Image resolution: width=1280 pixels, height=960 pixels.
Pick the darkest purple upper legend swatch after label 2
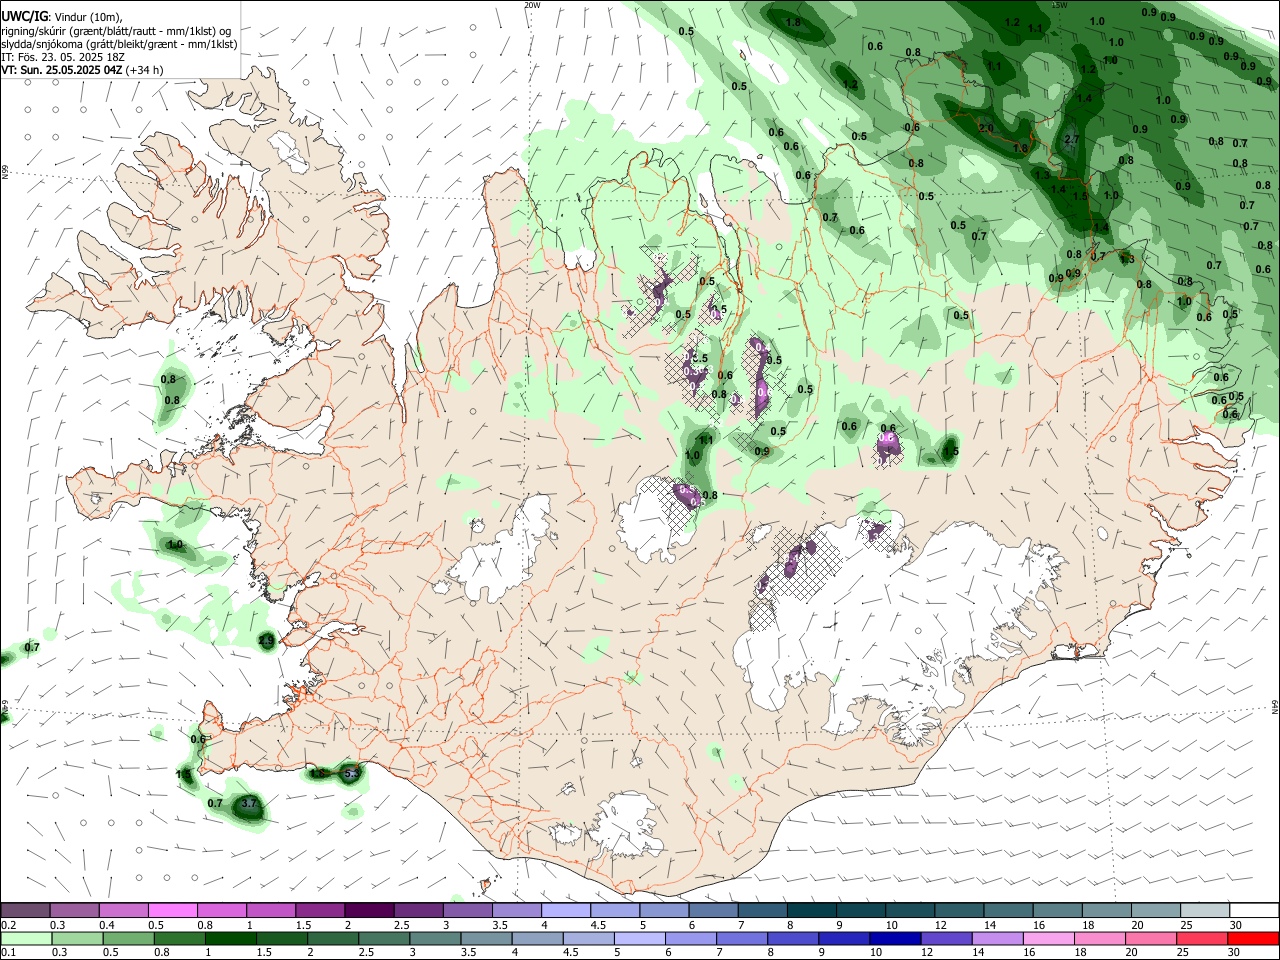tap(368, 910)
